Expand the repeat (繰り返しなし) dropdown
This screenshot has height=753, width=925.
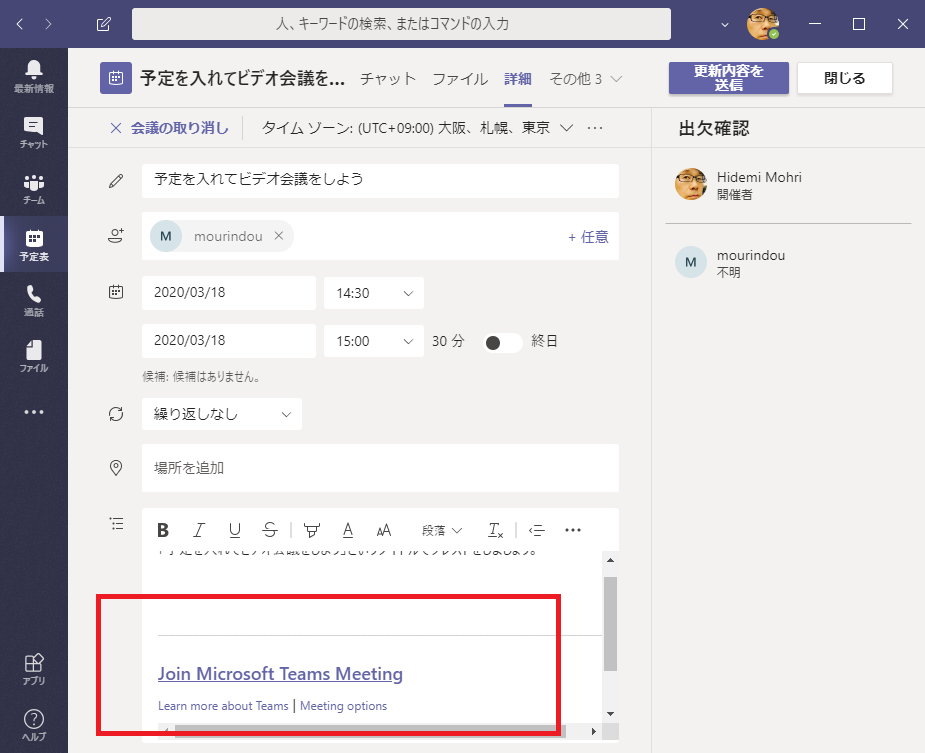tap(221, 414)
